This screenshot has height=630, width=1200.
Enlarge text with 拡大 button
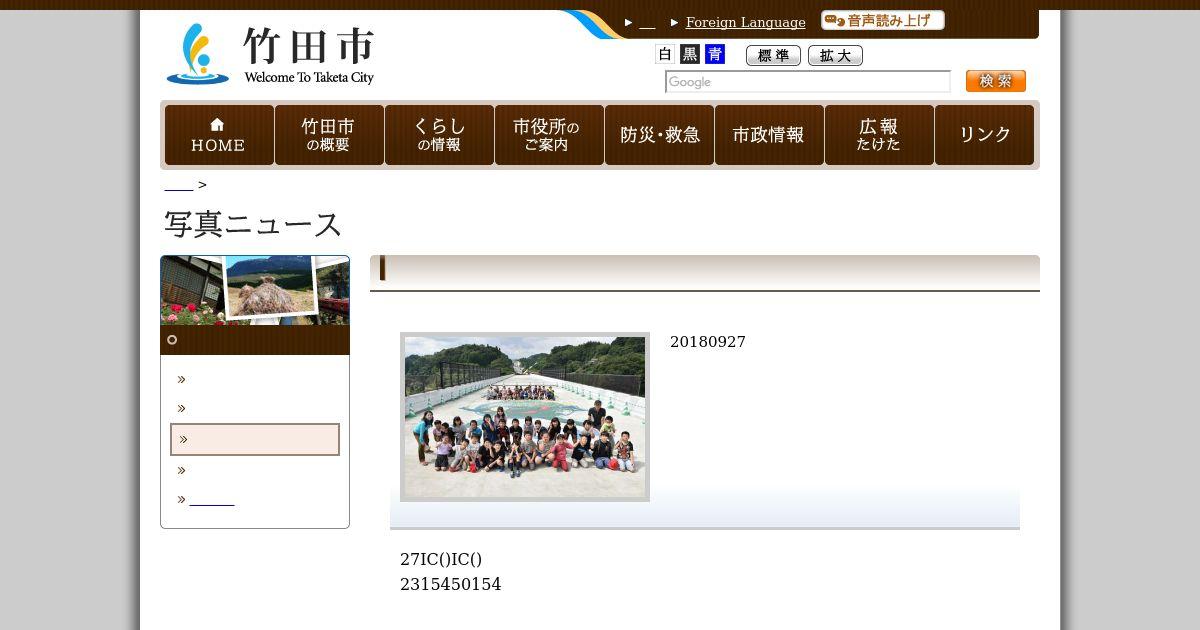[835, 56]
